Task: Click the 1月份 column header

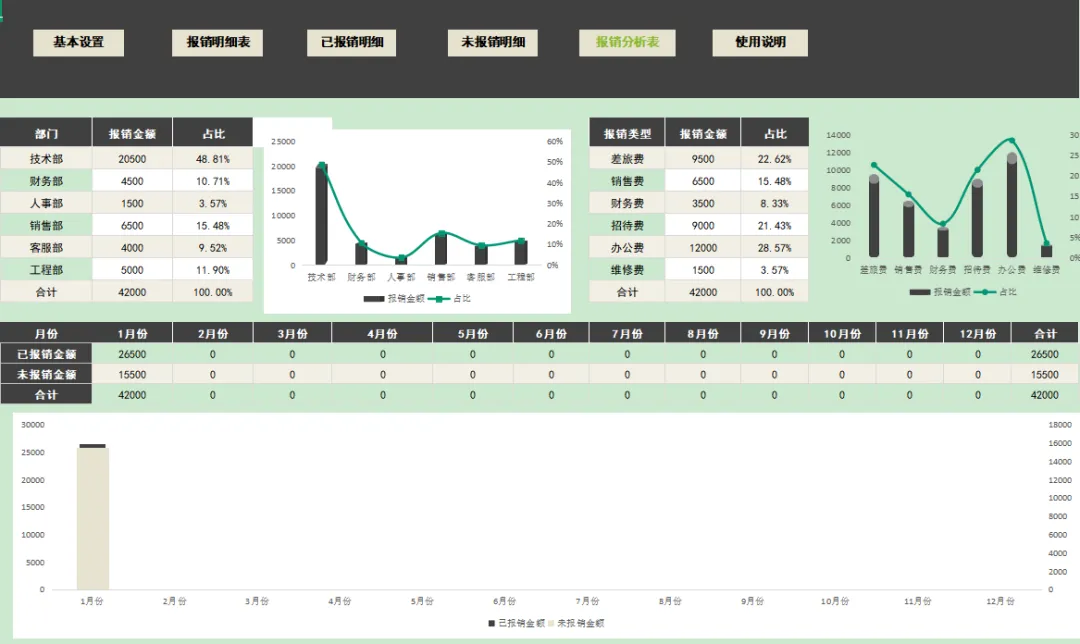Action: (x=132, y=333)
